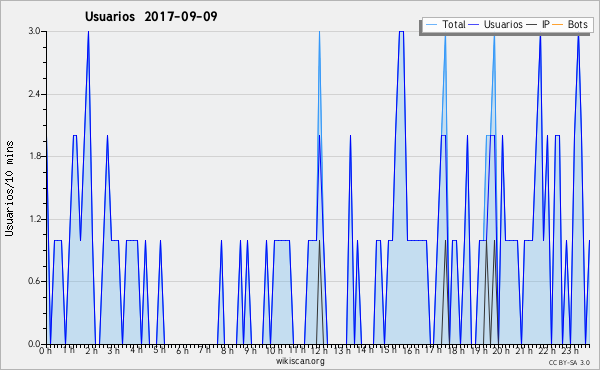Click the dark blue Usuarios legend line
Screen dimensions: 600x370
(474, 25)
